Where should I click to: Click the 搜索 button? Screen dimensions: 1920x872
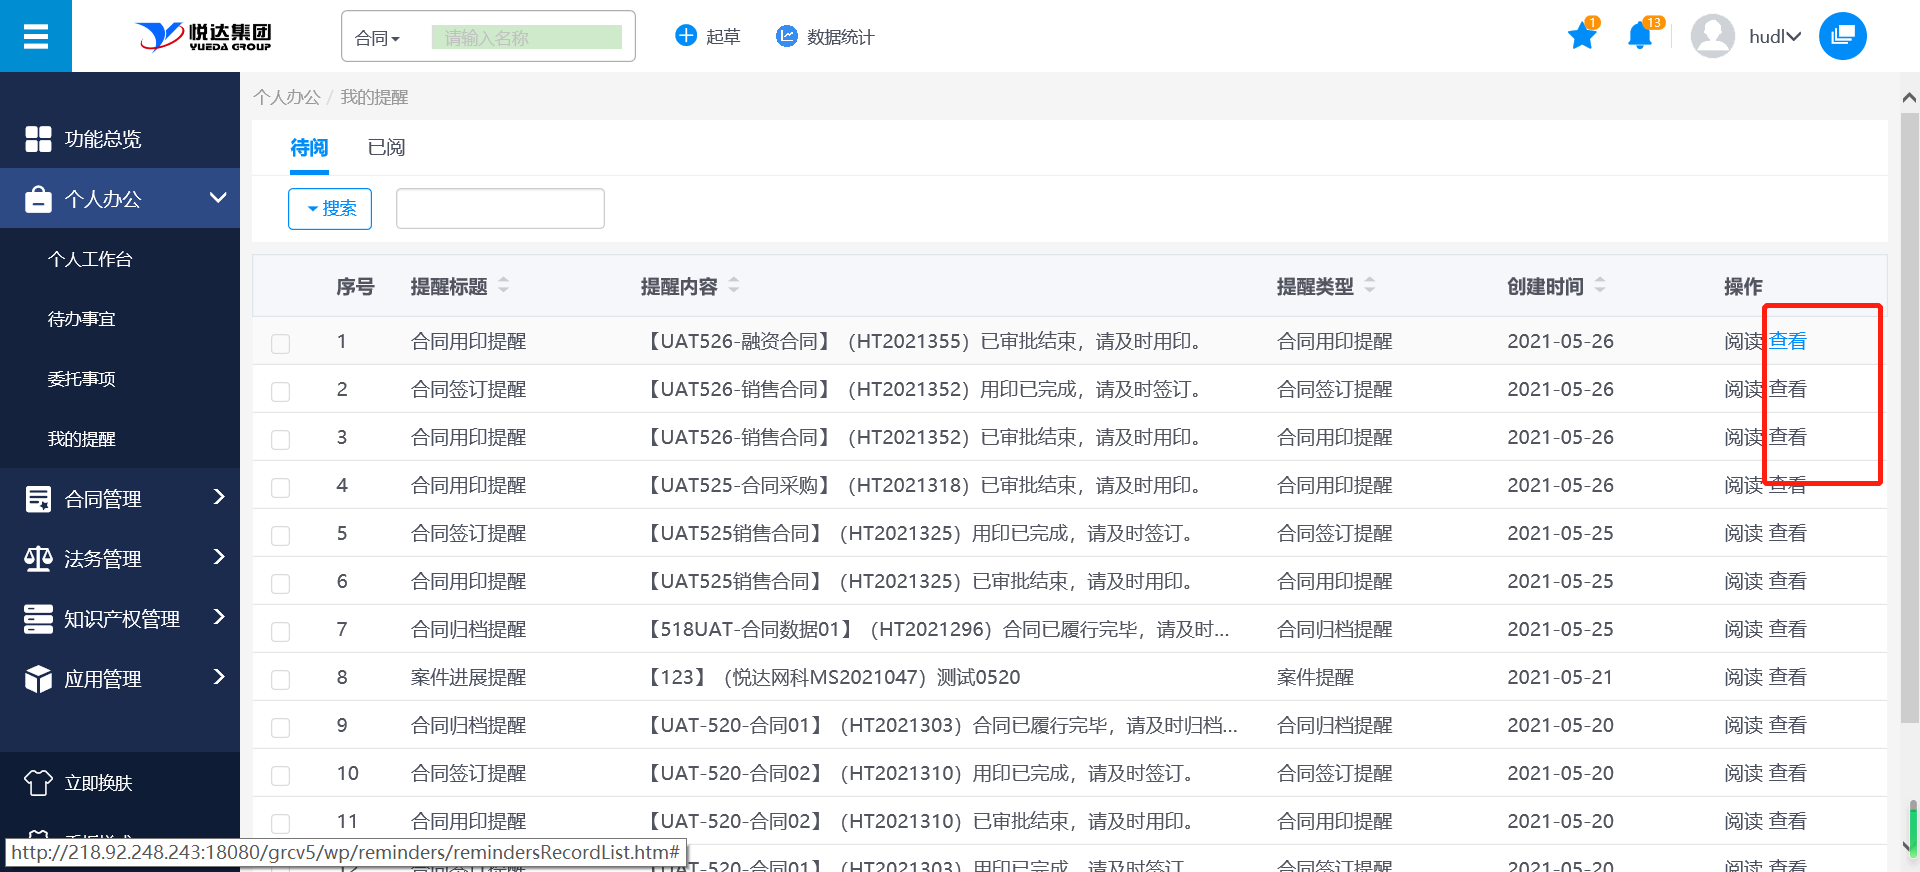330,208
